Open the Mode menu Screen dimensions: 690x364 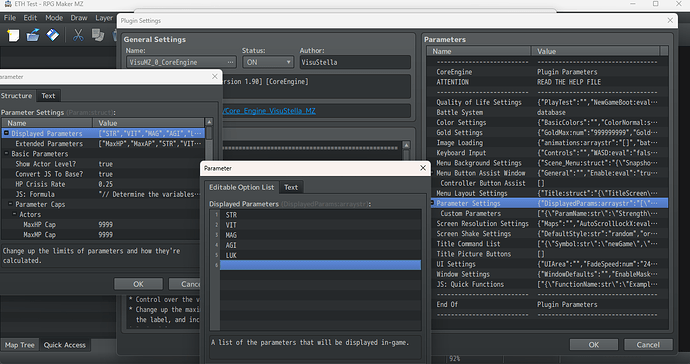(54, 18)
